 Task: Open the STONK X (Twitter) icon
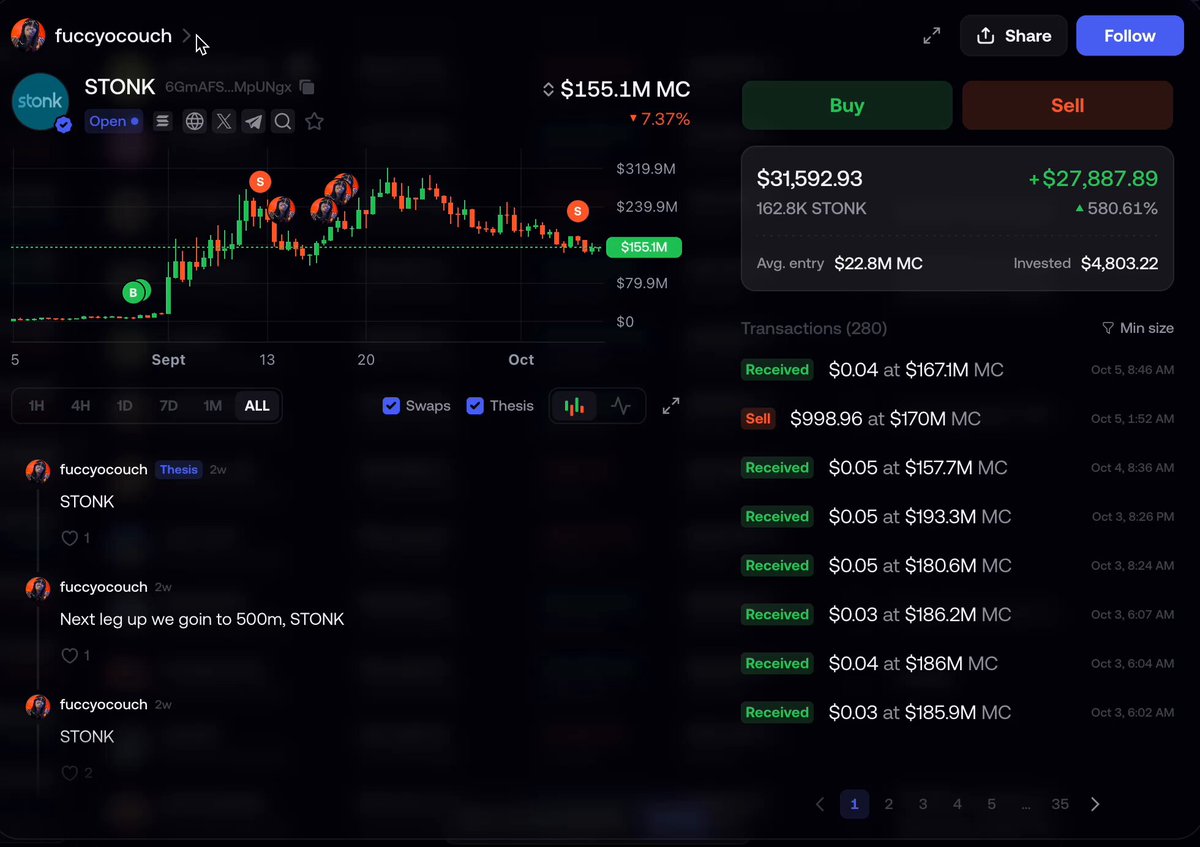[224, 122]
